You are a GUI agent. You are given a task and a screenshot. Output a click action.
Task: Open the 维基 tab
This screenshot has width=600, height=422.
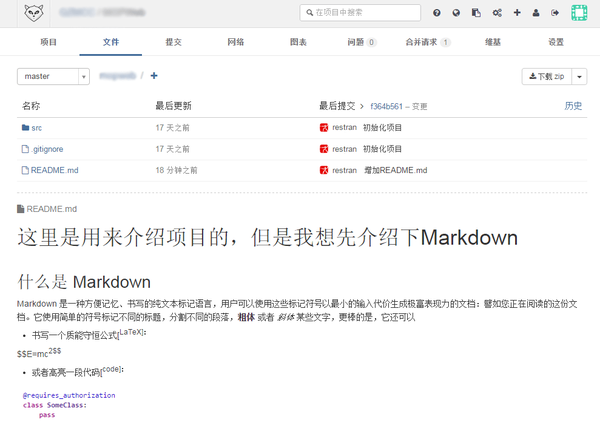493,42
